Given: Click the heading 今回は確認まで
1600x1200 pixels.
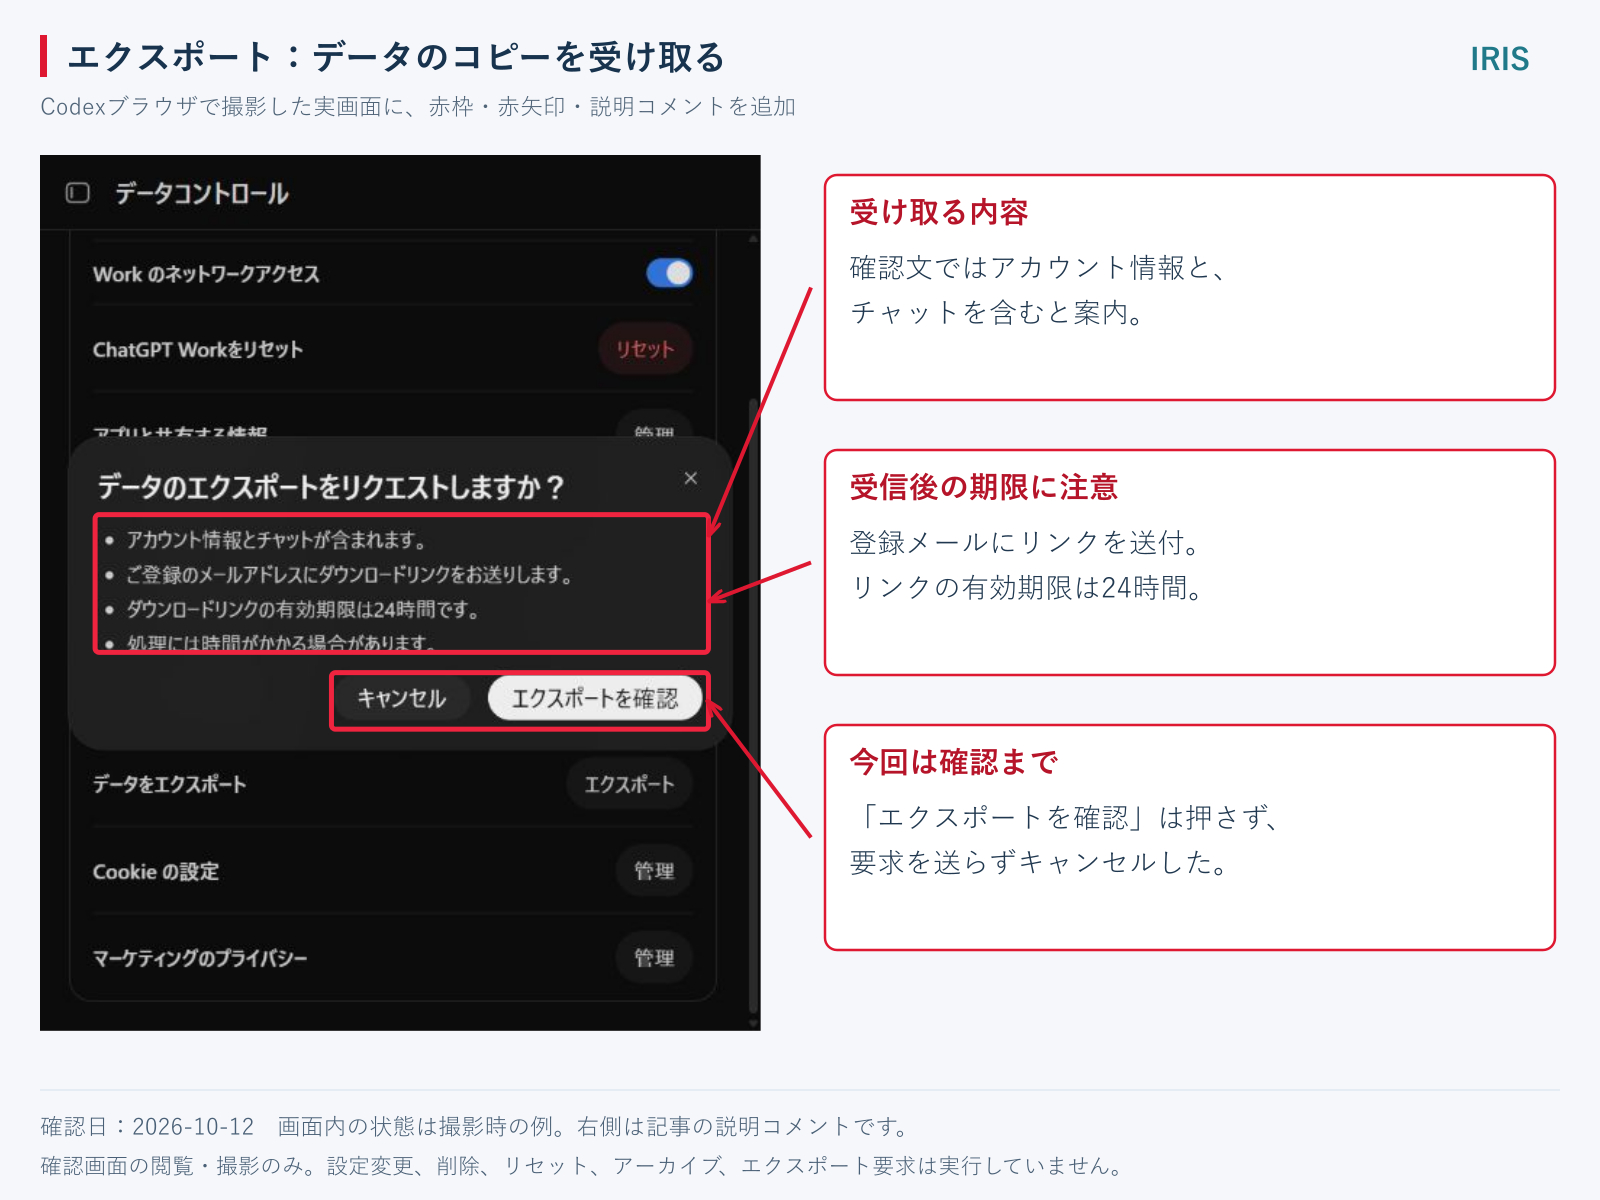Looking at the screenshot, I should click(954, 762).
